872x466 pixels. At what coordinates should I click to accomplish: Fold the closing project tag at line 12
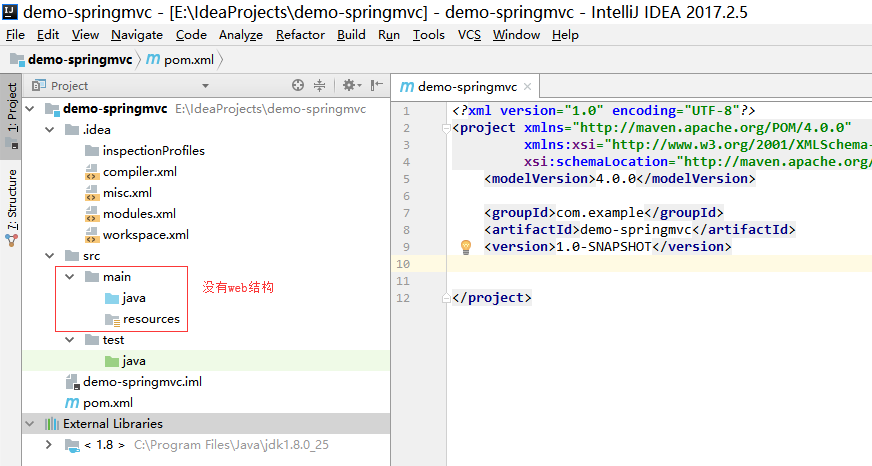(x=446, y=299)
